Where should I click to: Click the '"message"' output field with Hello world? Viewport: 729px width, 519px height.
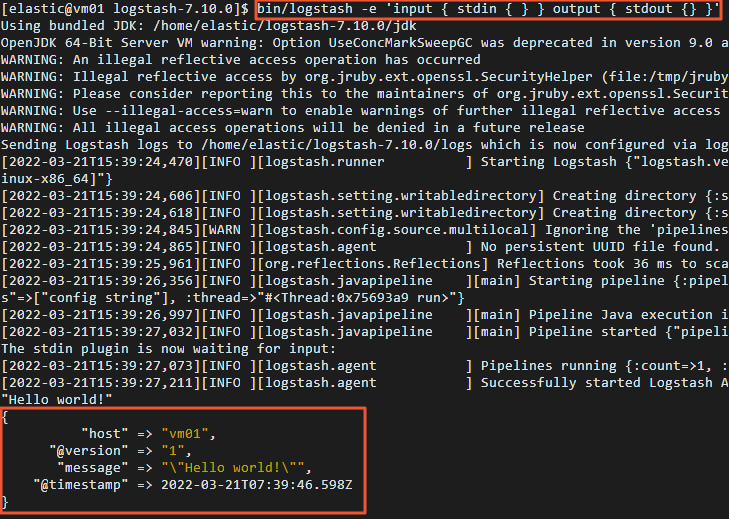[184, 468]
